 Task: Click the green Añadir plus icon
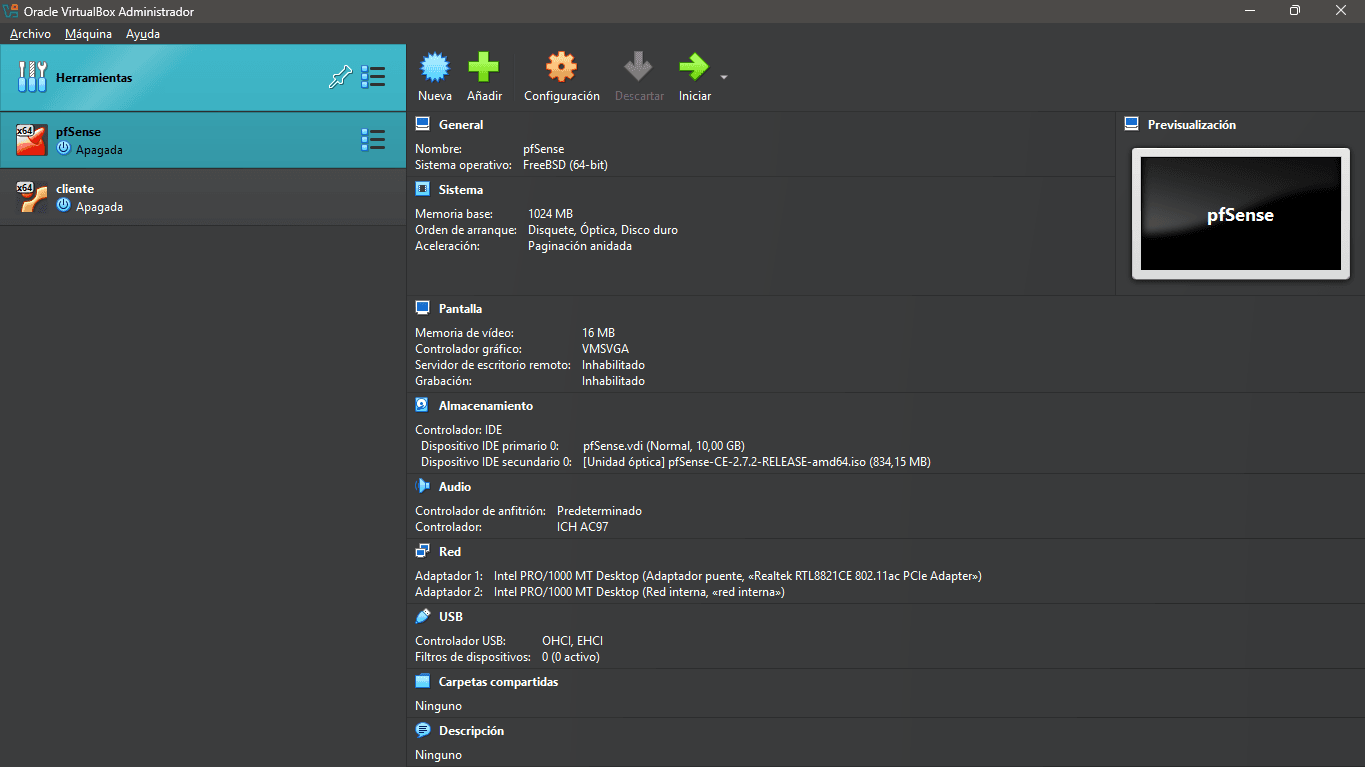coord(484,67)
